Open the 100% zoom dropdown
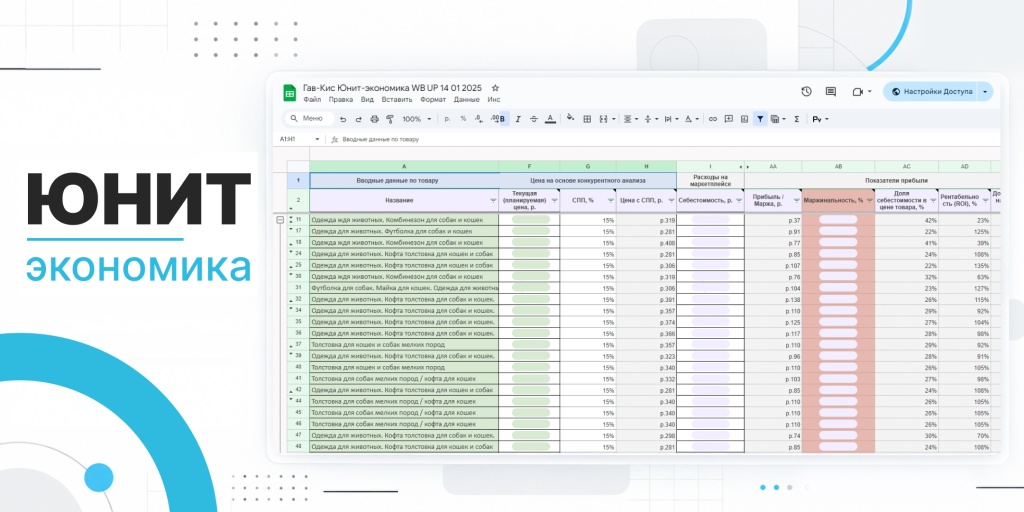 point(417,119)
